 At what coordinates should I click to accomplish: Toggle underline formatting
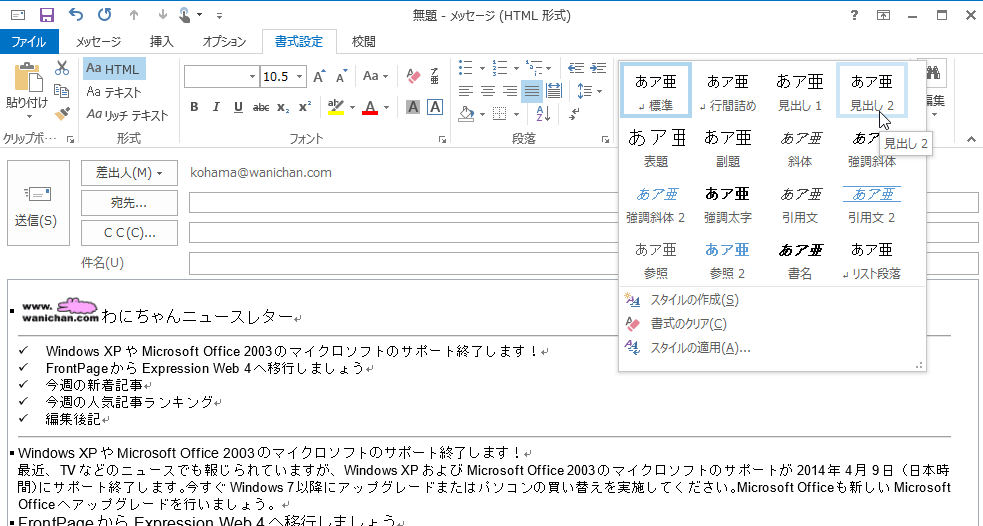(x=238, y=107)
